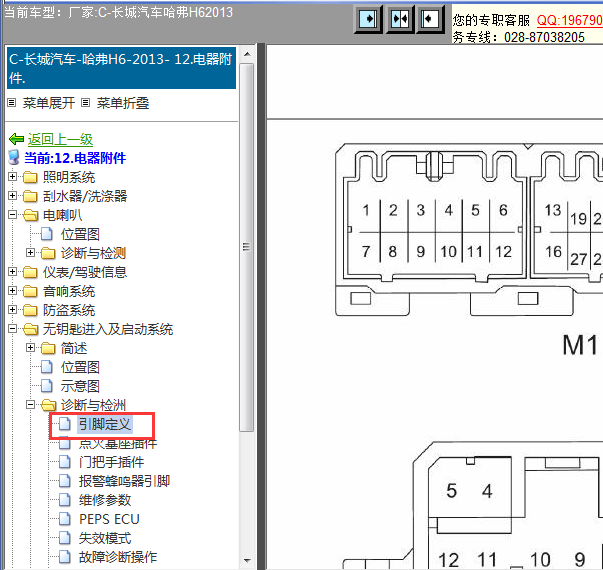Click the third panel layout button
The image size is (603, 570).
tap(430, 19)
